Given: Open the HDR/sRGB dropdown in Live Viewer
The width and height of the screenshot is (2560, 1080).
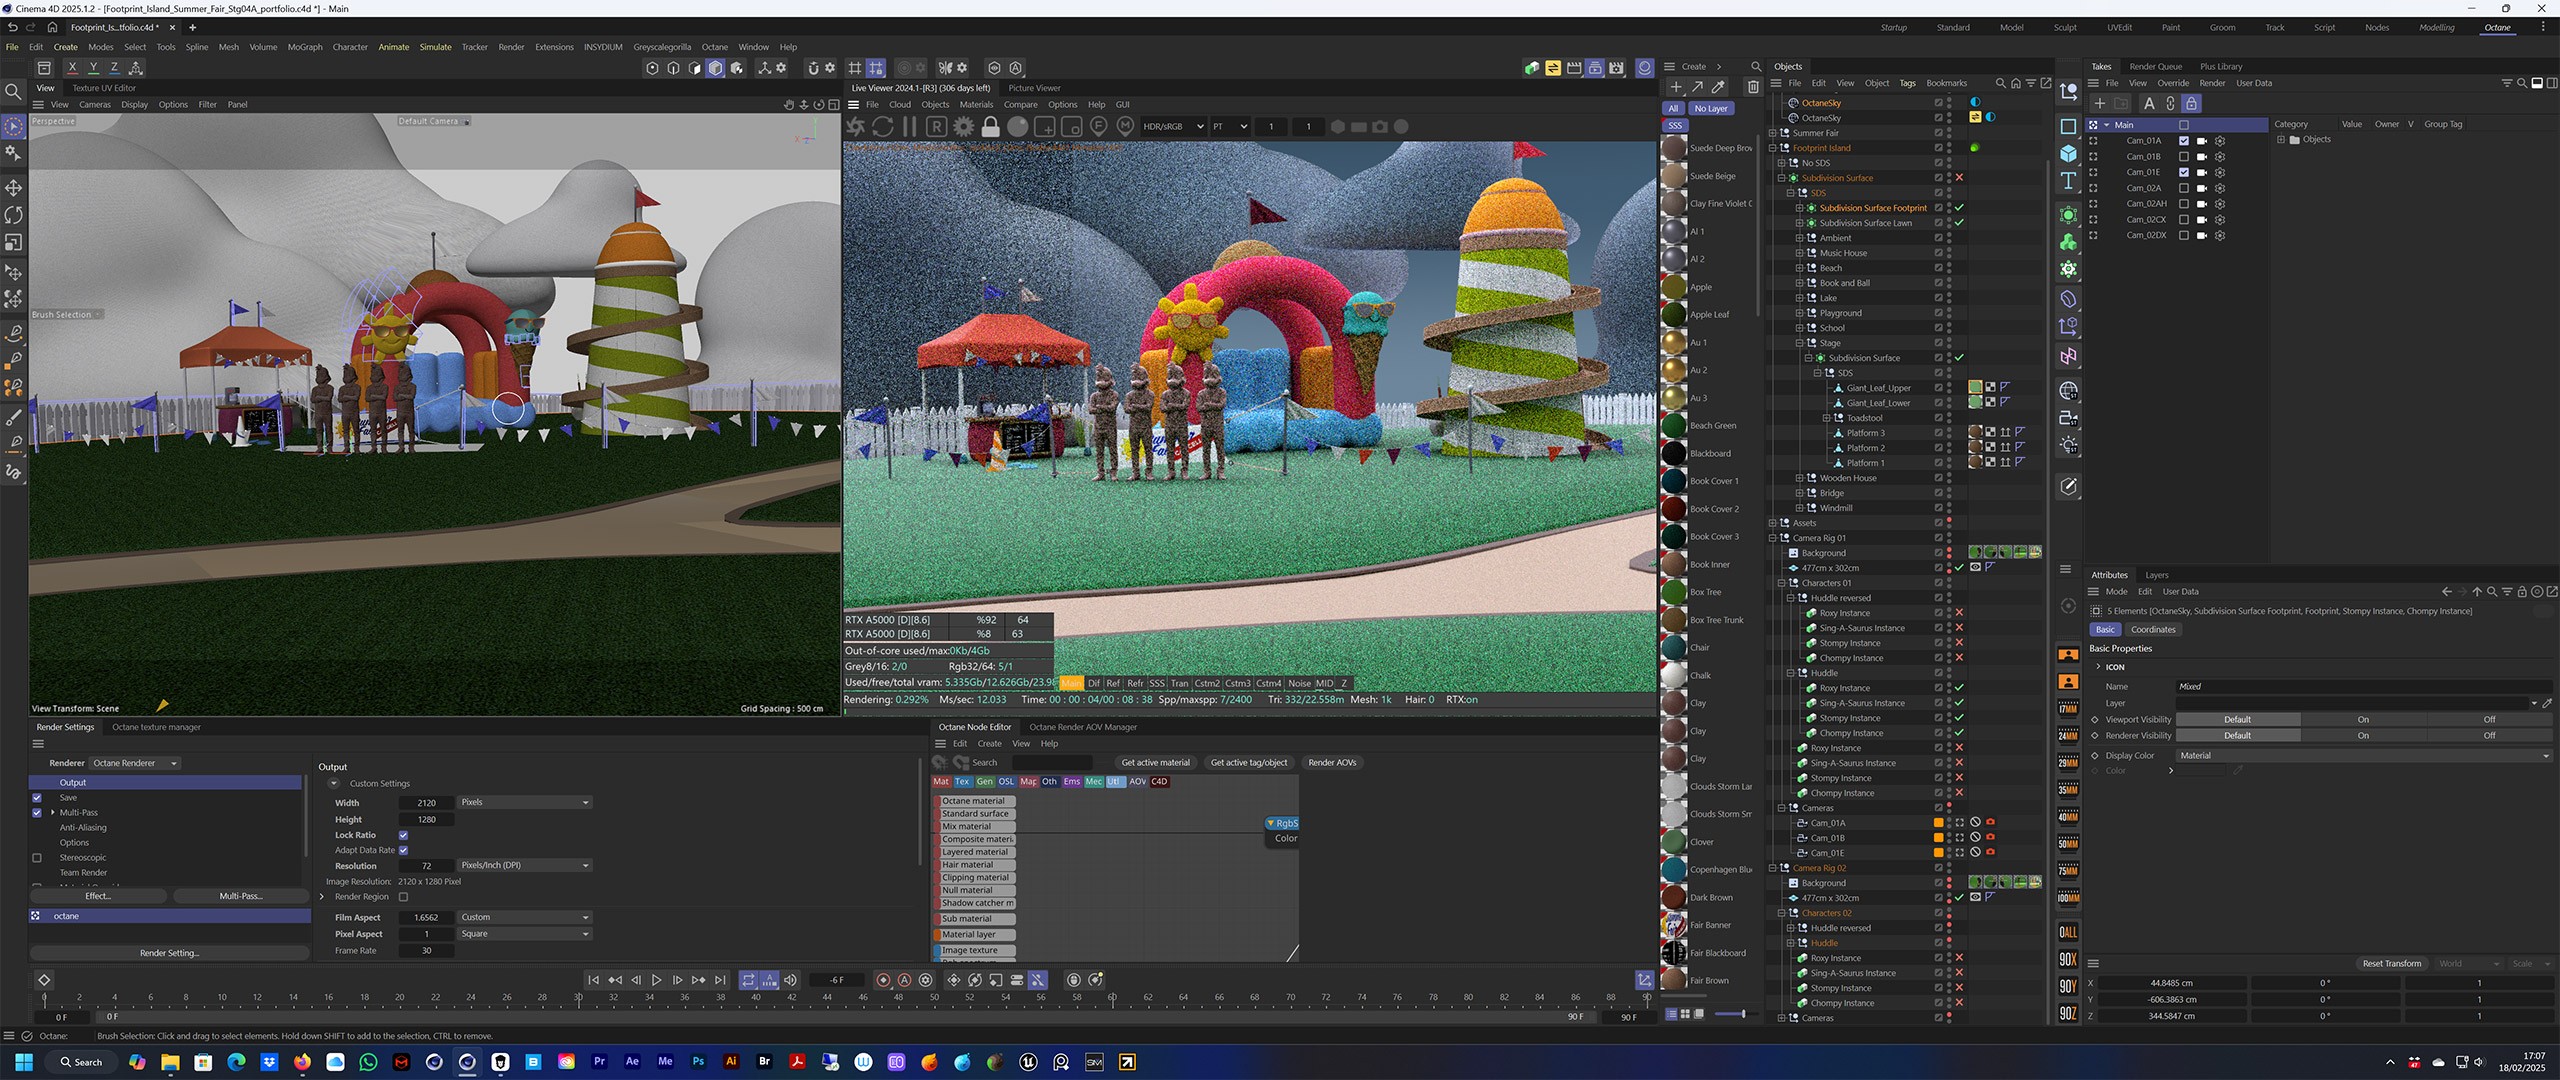Looking at the screenshot, I should tap(1172, 127).
